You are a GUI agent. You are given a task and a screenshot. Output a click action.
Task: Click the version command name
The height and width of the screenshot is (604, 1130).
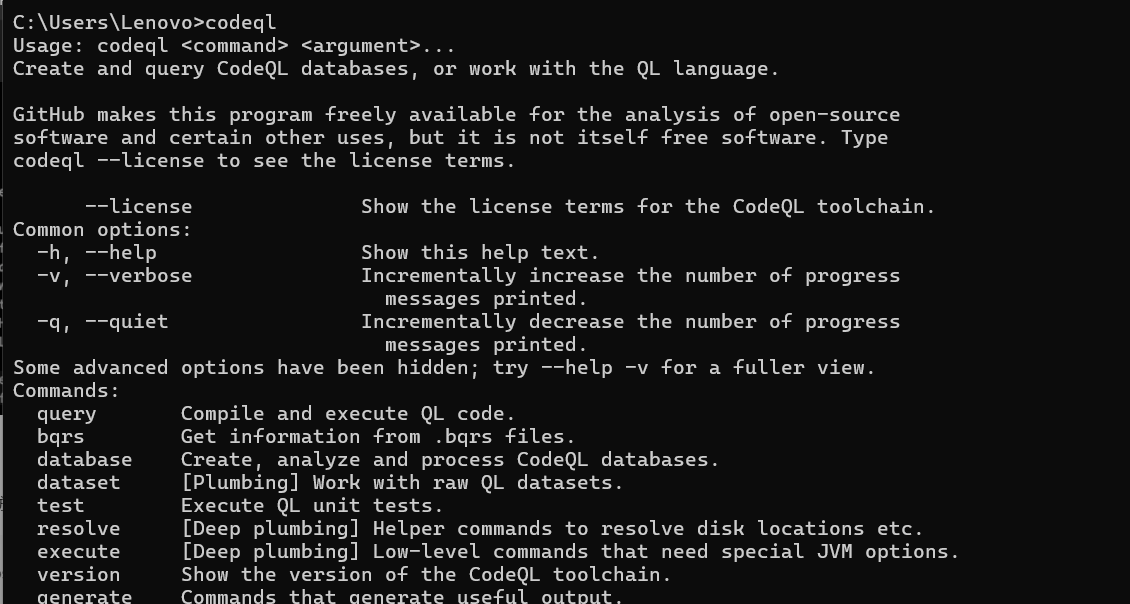(78, 575)
